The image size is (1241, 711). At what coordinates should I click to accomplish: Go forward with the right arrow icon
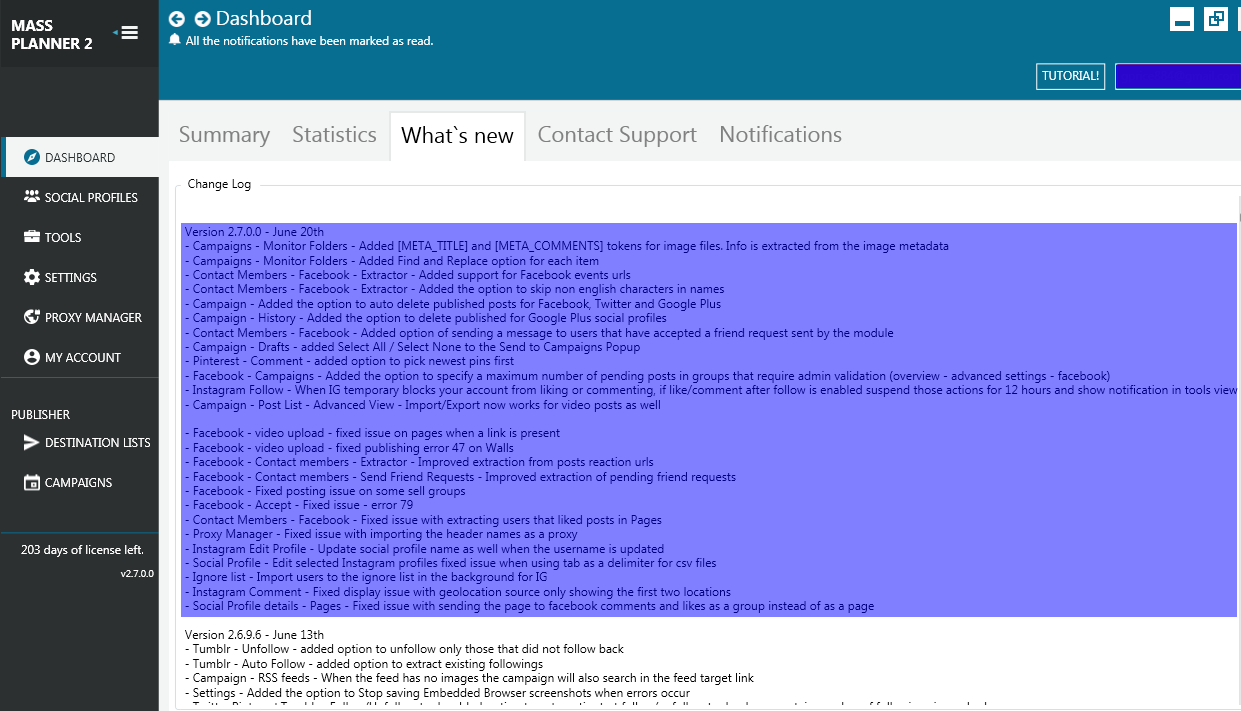tap(202, 19)
